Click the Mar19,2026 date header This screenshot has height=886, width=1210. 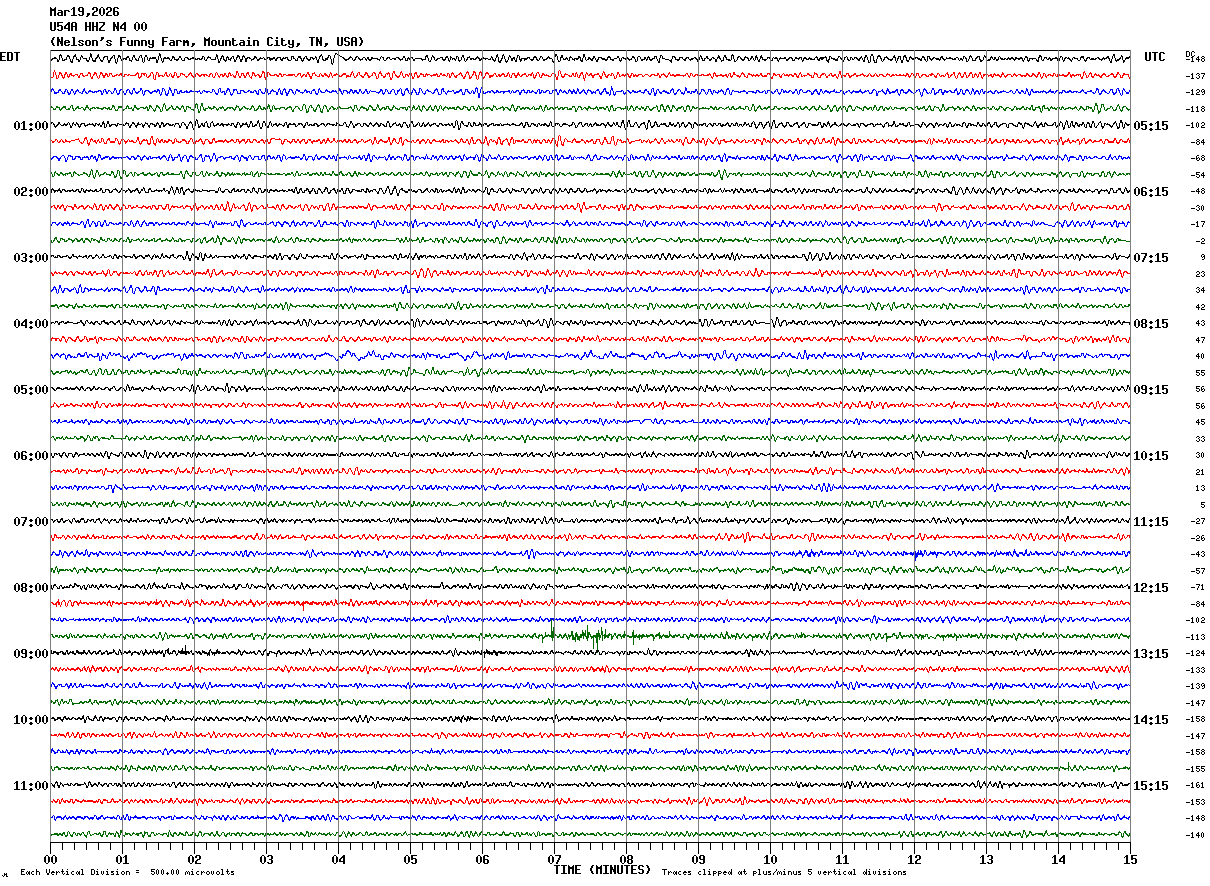(84, 12)
